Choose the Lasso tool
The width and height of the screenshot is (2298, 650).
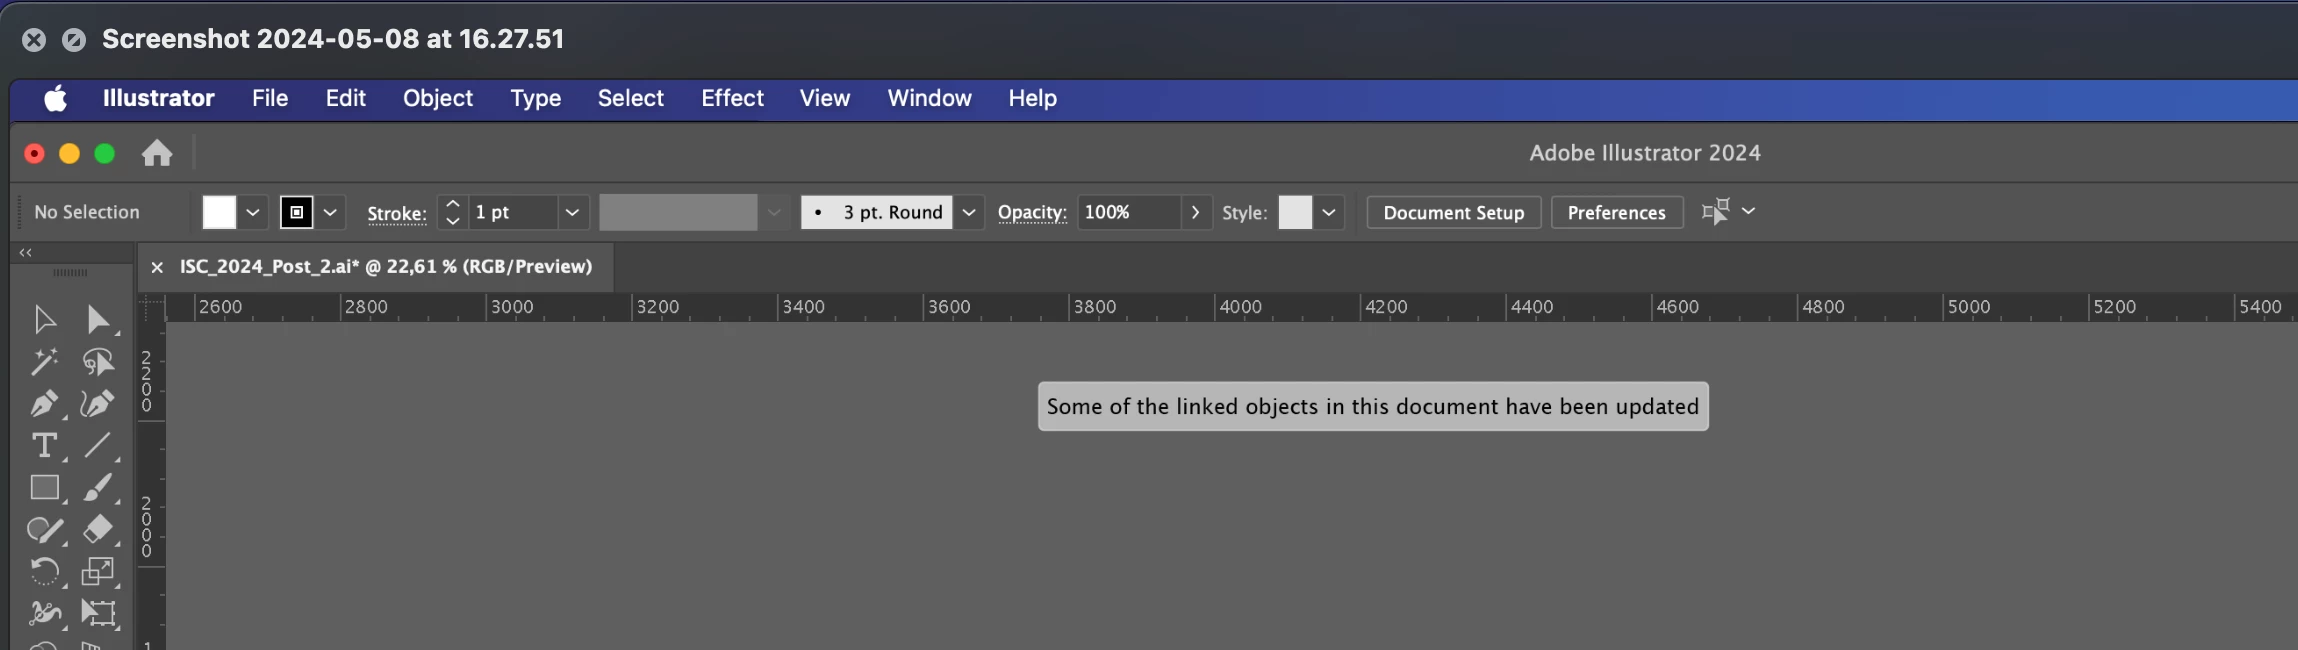coord(98,361)
